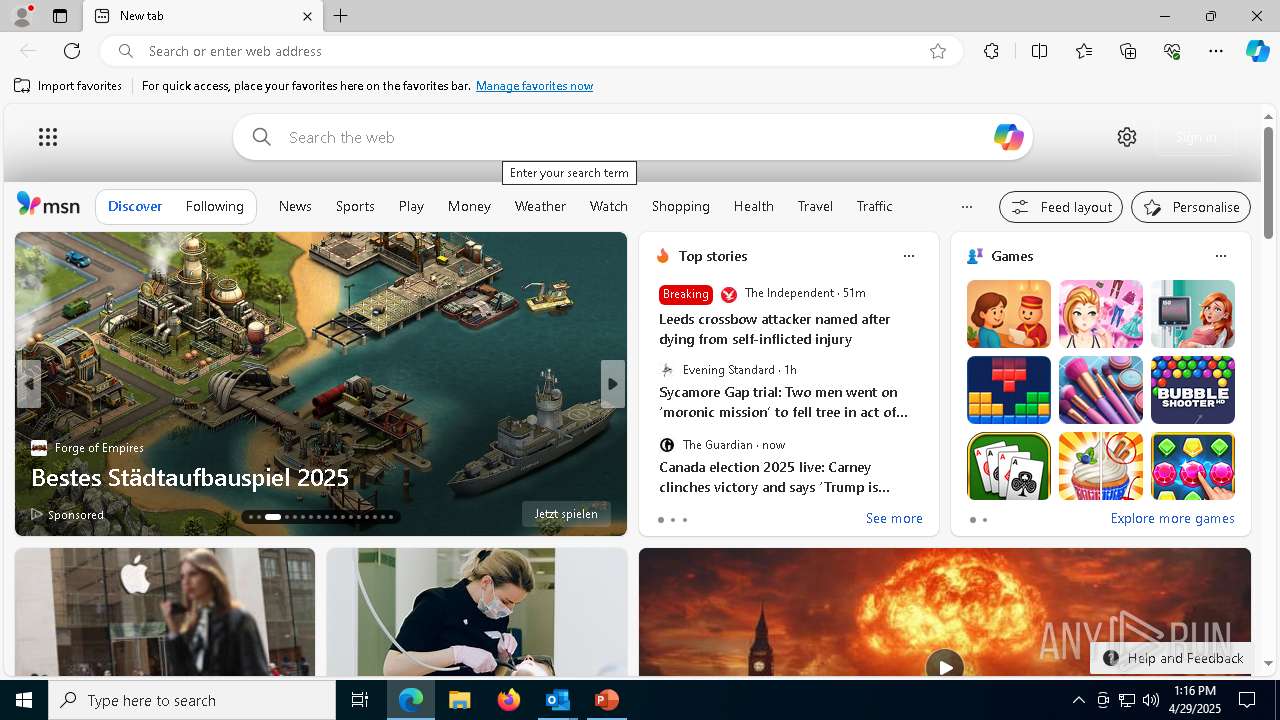Open Edge Settings and more menu

tap(1216, 51)
